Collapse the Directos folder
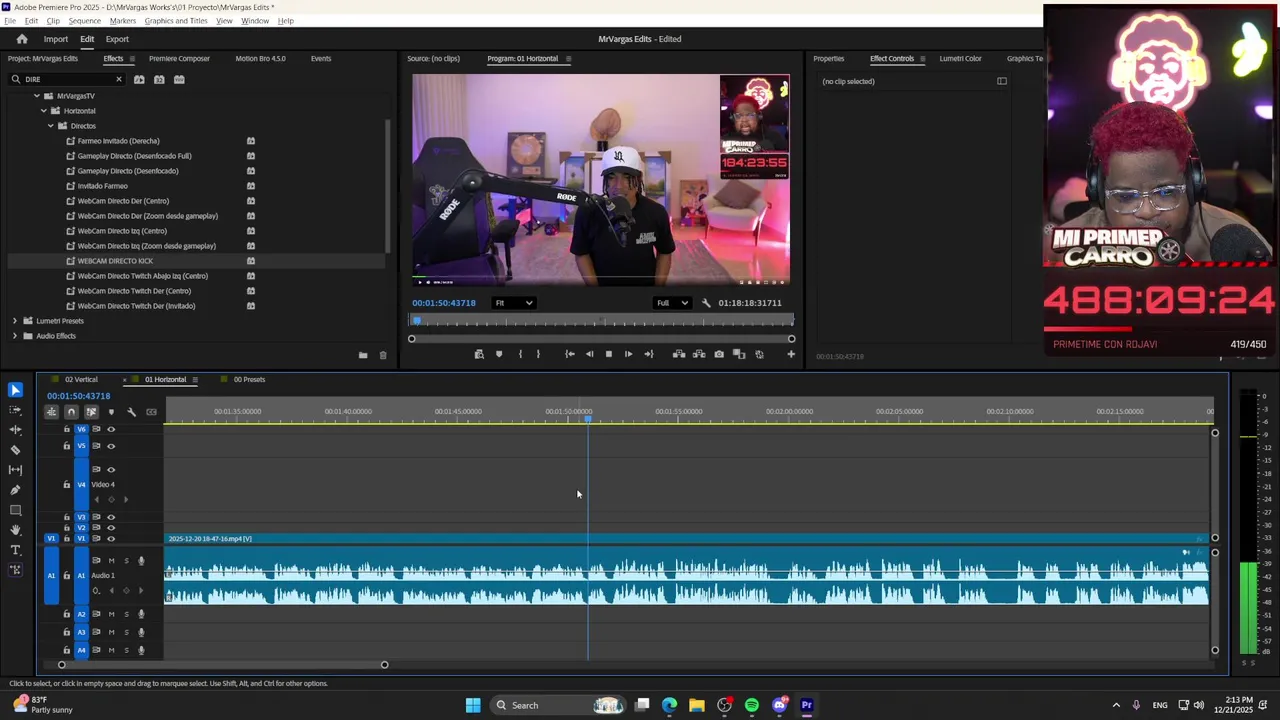The width and height of the screenshot is (1280, 720). [51, 126]
